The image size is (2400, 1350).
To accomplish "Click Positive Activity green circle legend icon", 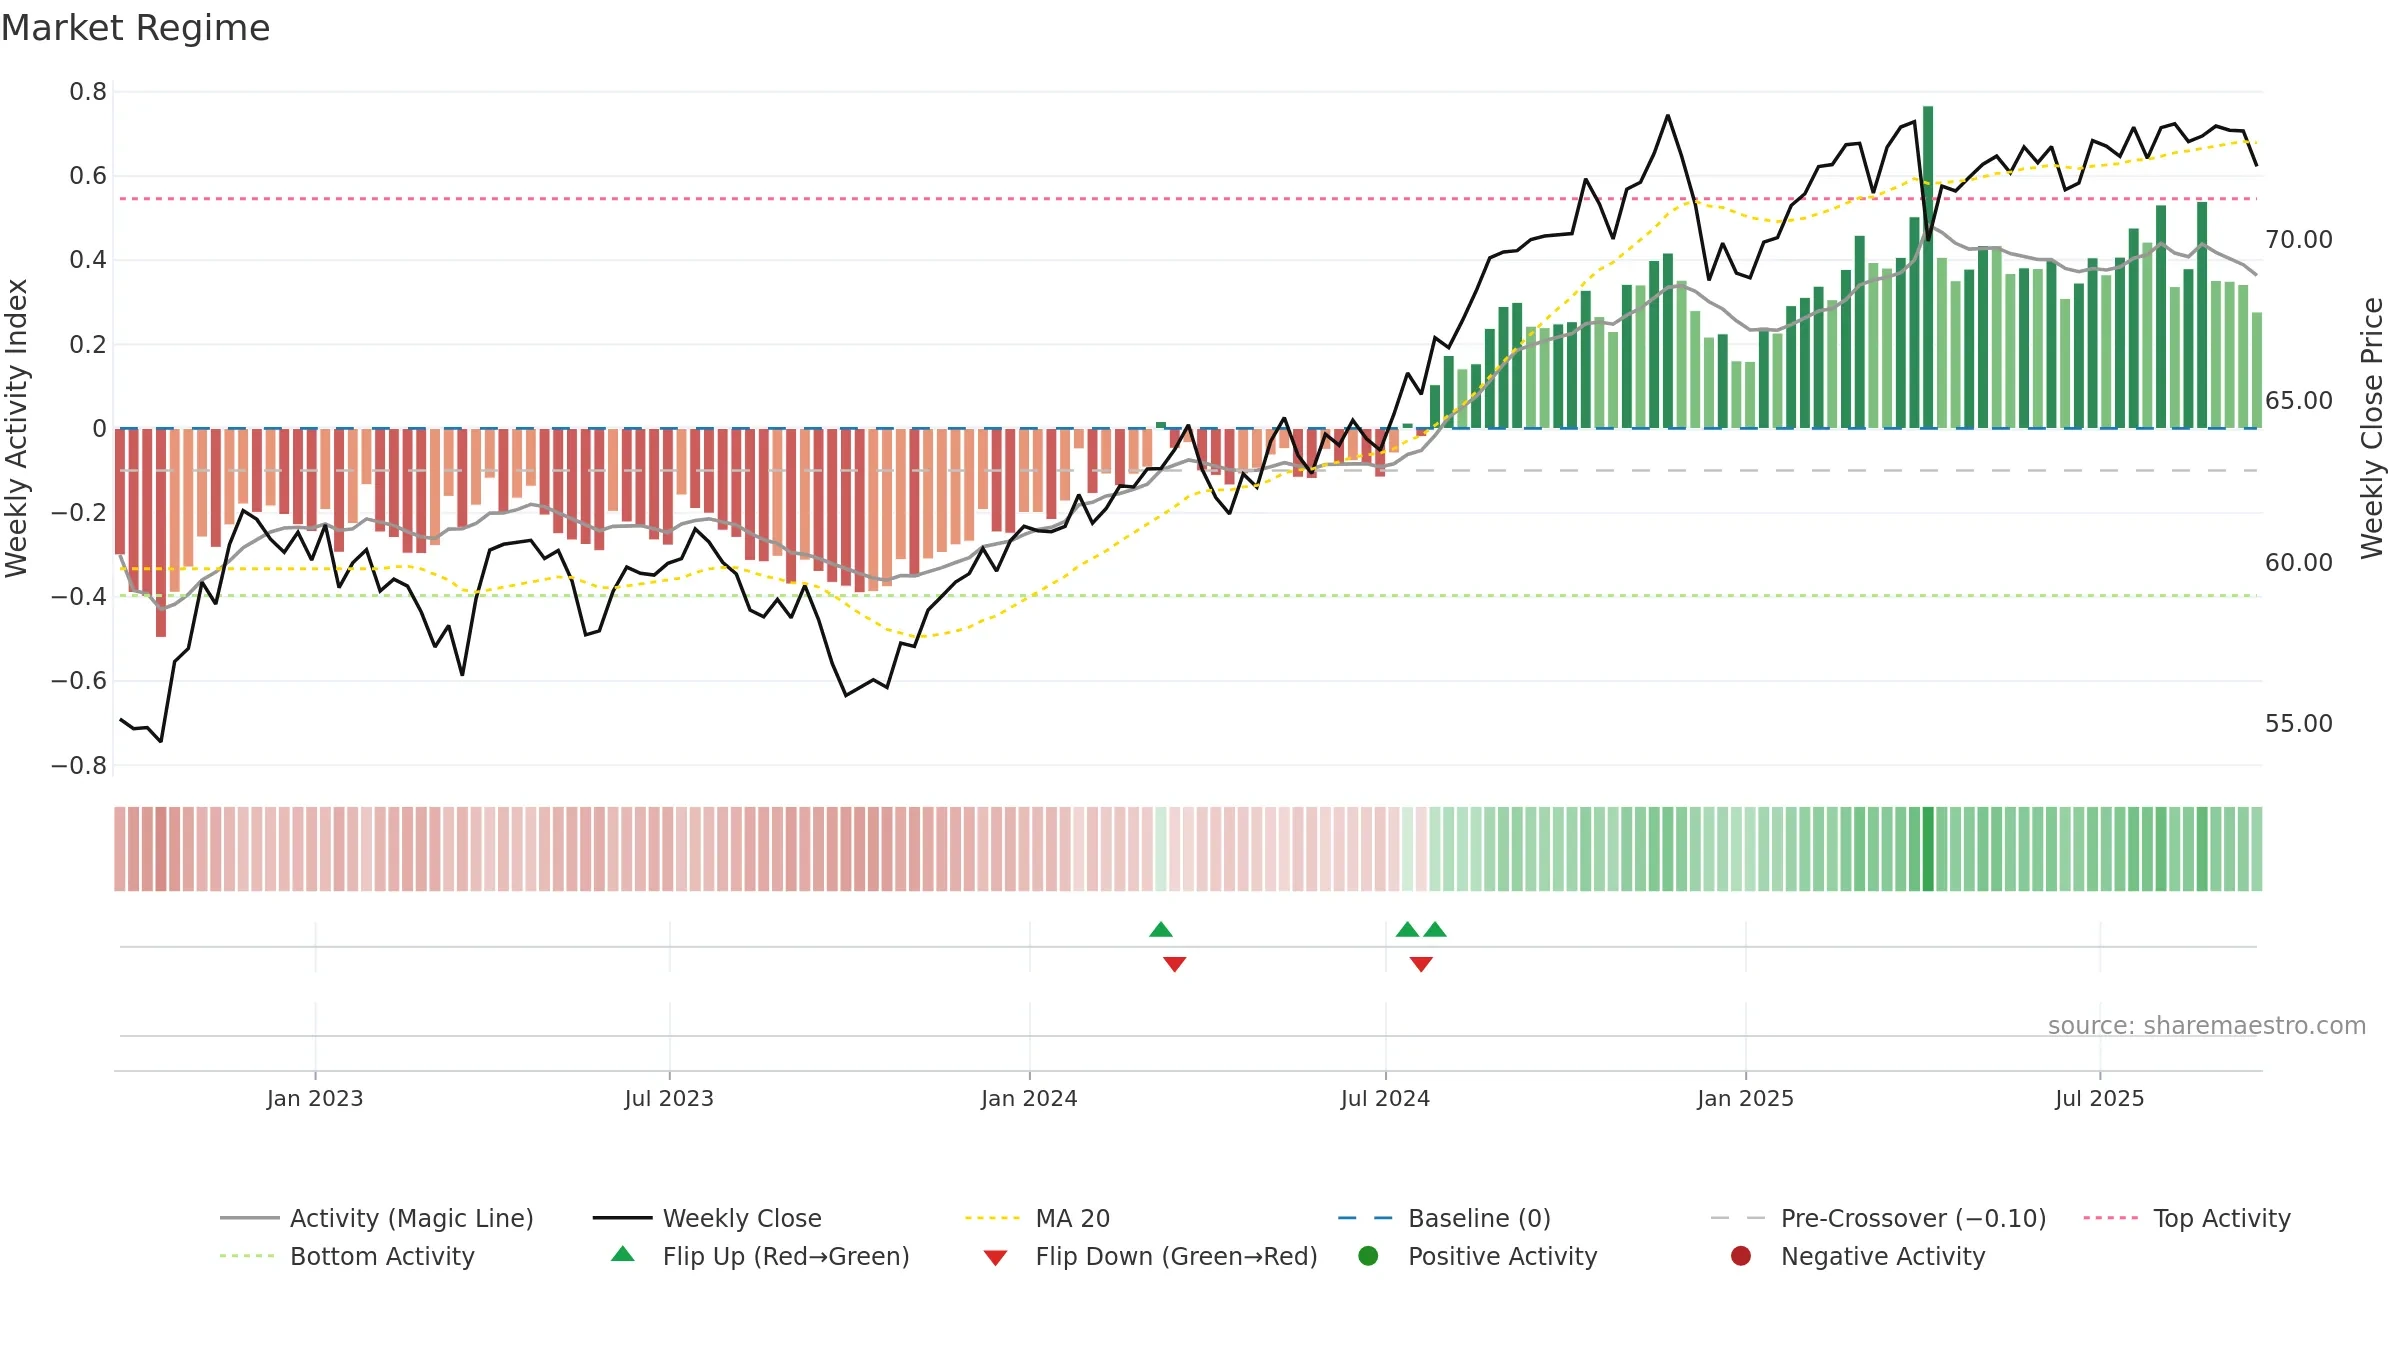I will coord(1368,1256).
